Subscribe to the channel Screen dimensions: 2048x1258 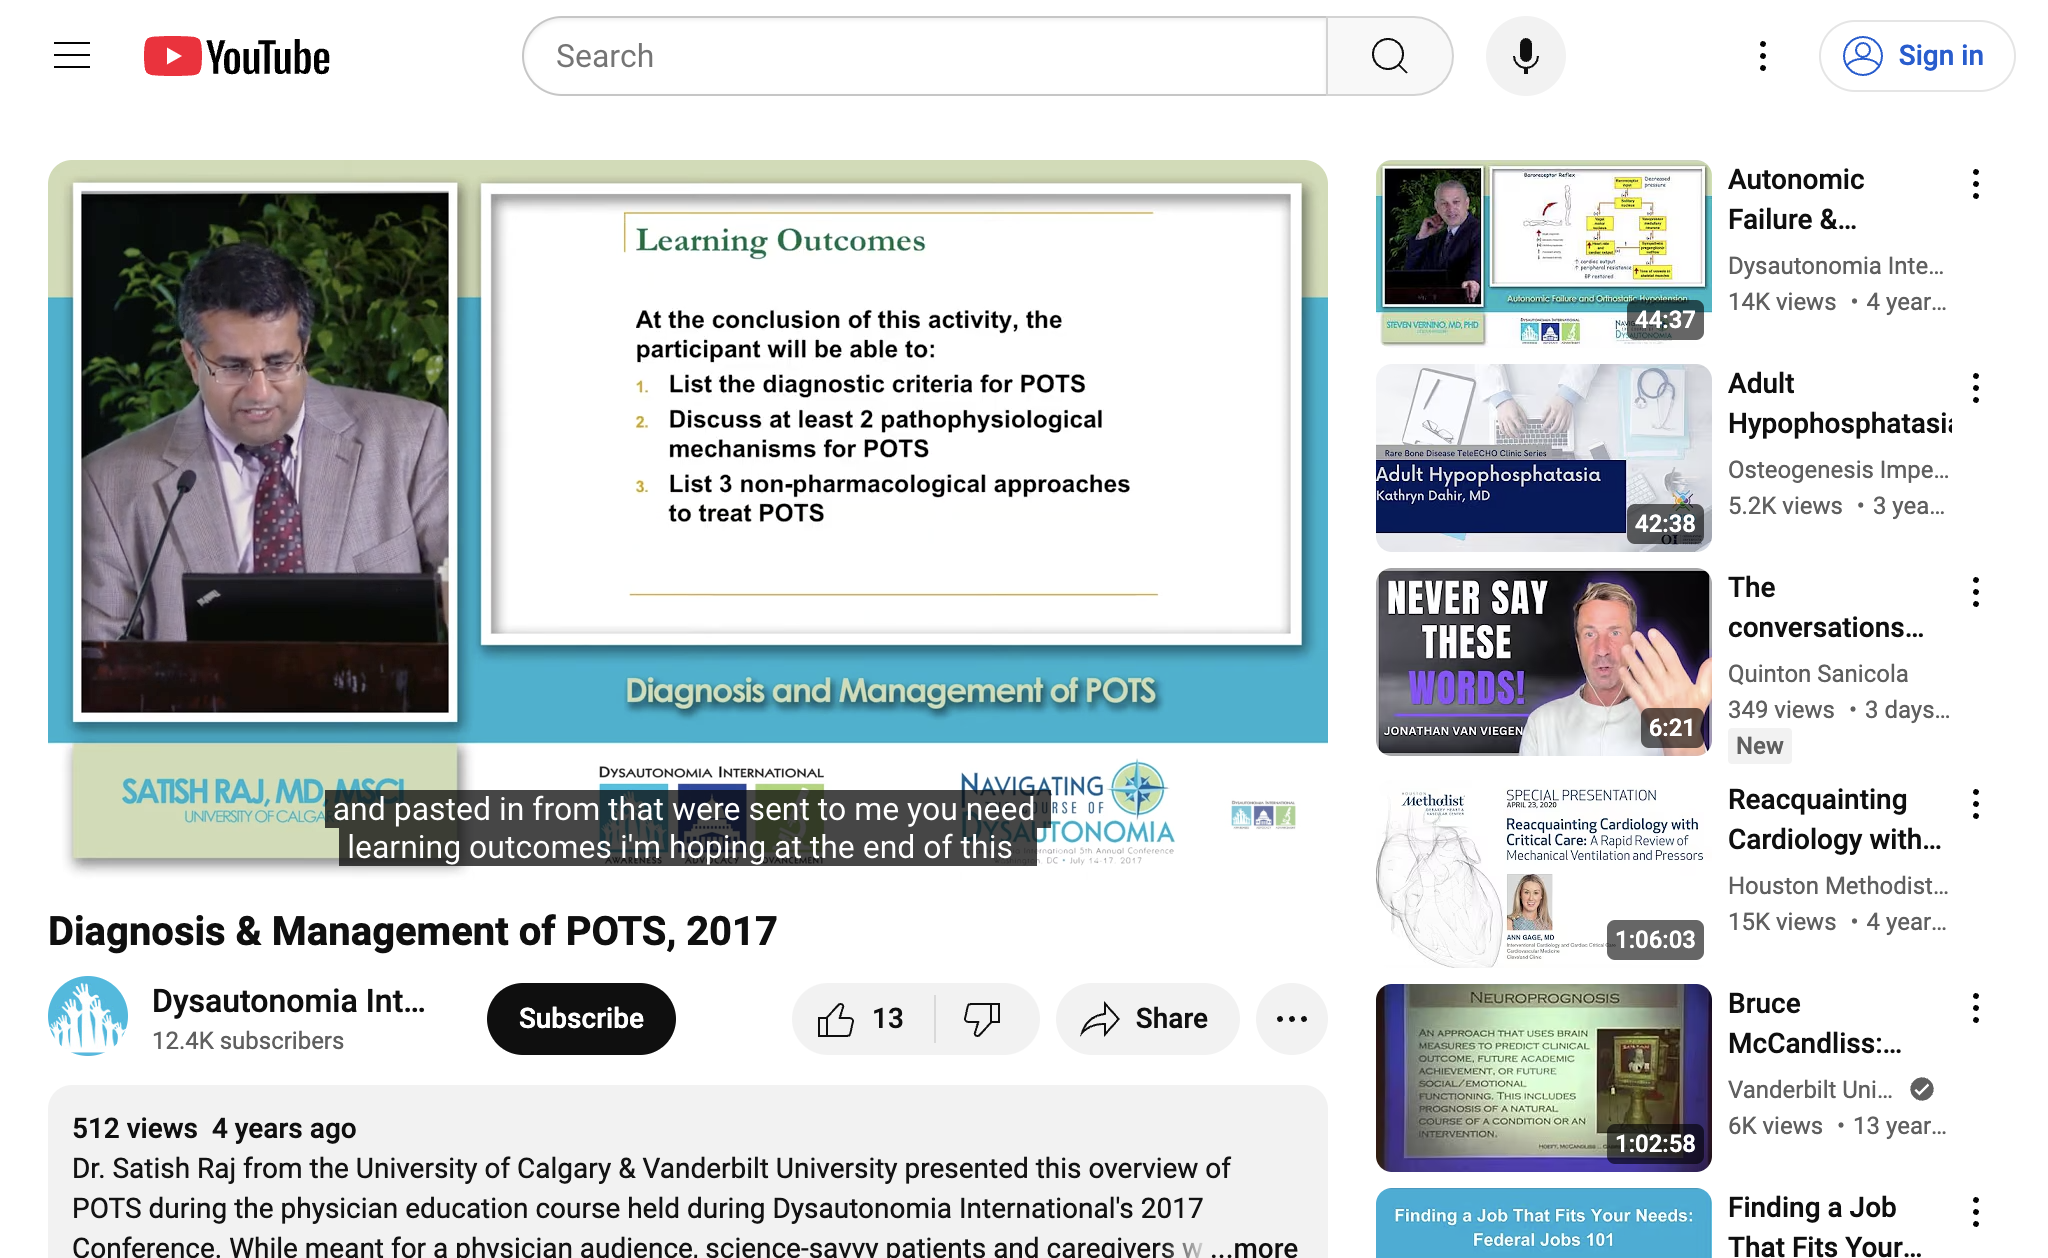581,1018
